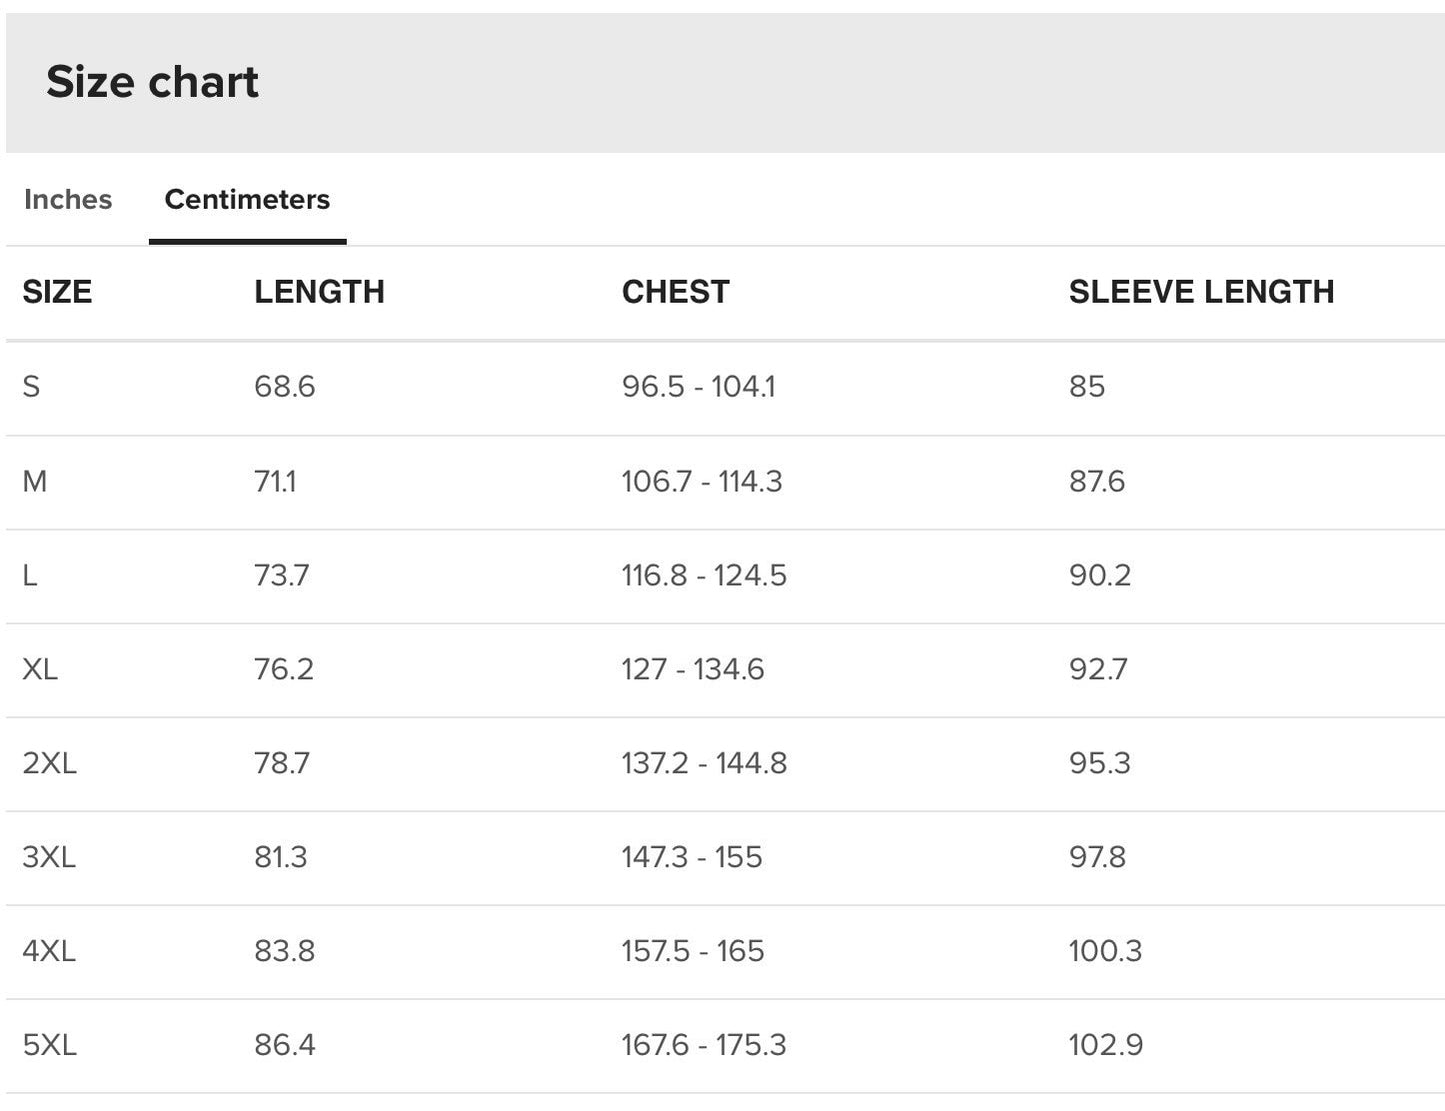1445x1111 pixels.
Task: Select the Centimeters tab
Action: [247, 199]
